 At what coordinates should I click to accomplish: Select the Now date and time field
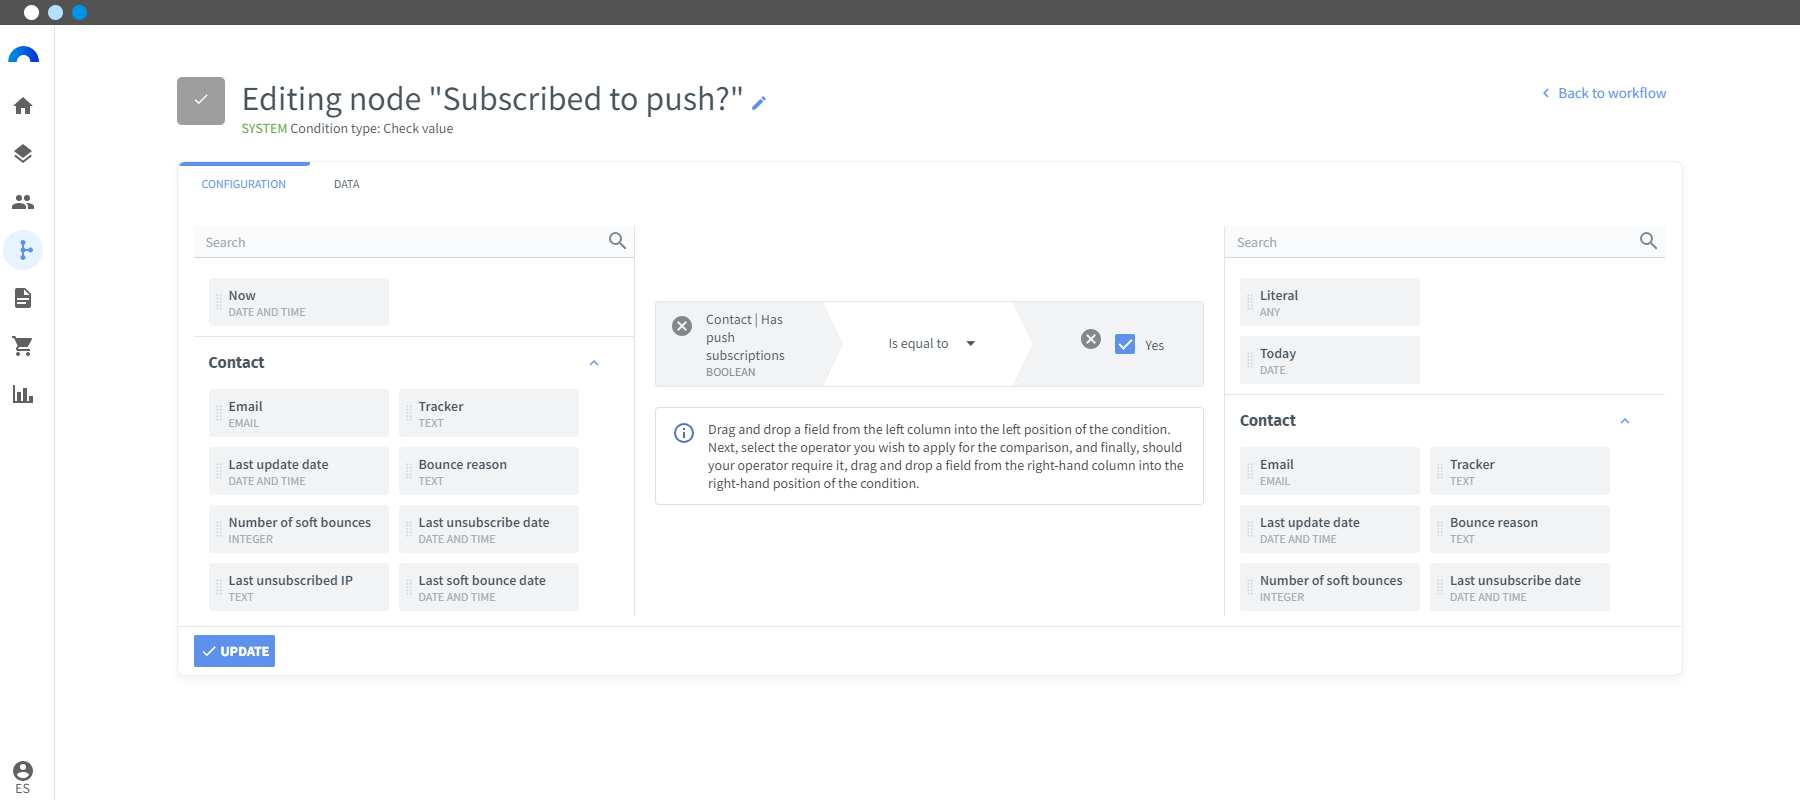[299, 302]
